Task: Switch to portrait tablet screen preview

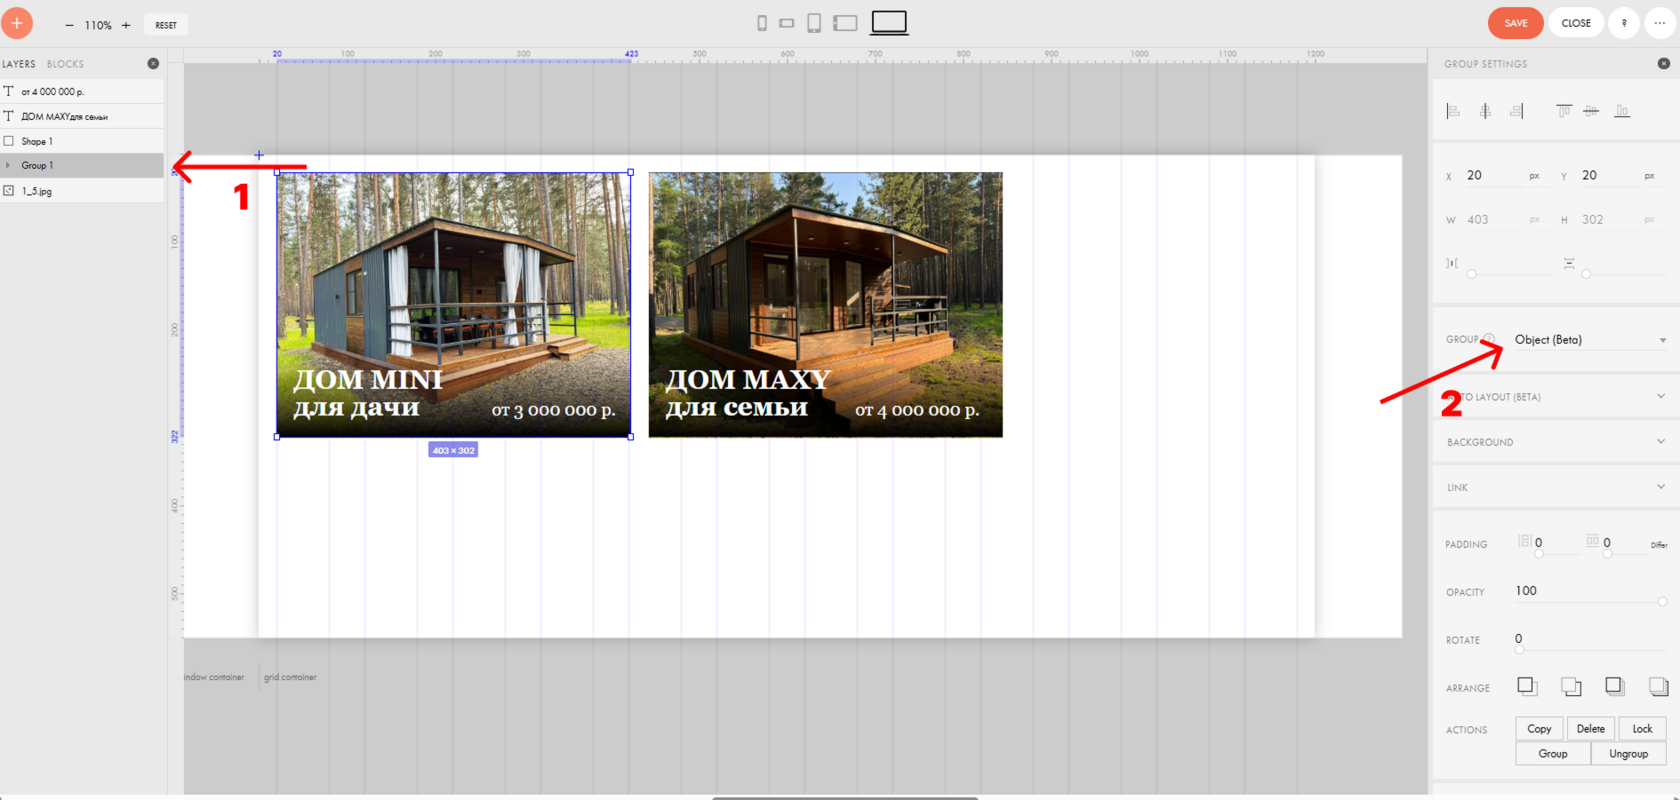Action: (x=814, y=23)
